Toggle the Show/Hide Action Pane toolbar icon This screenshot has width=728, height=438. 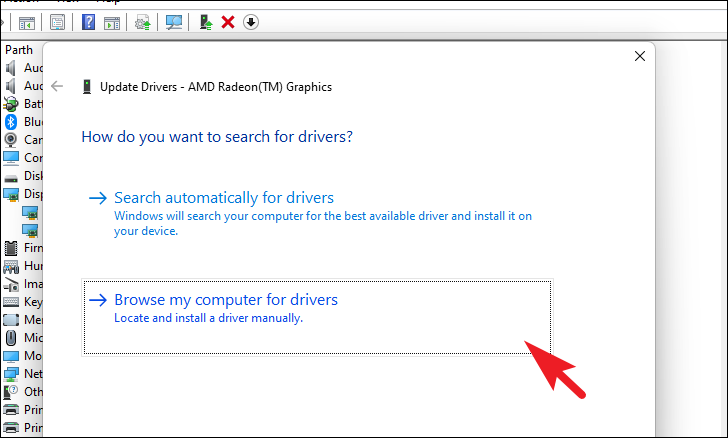[x=112, y=22]
